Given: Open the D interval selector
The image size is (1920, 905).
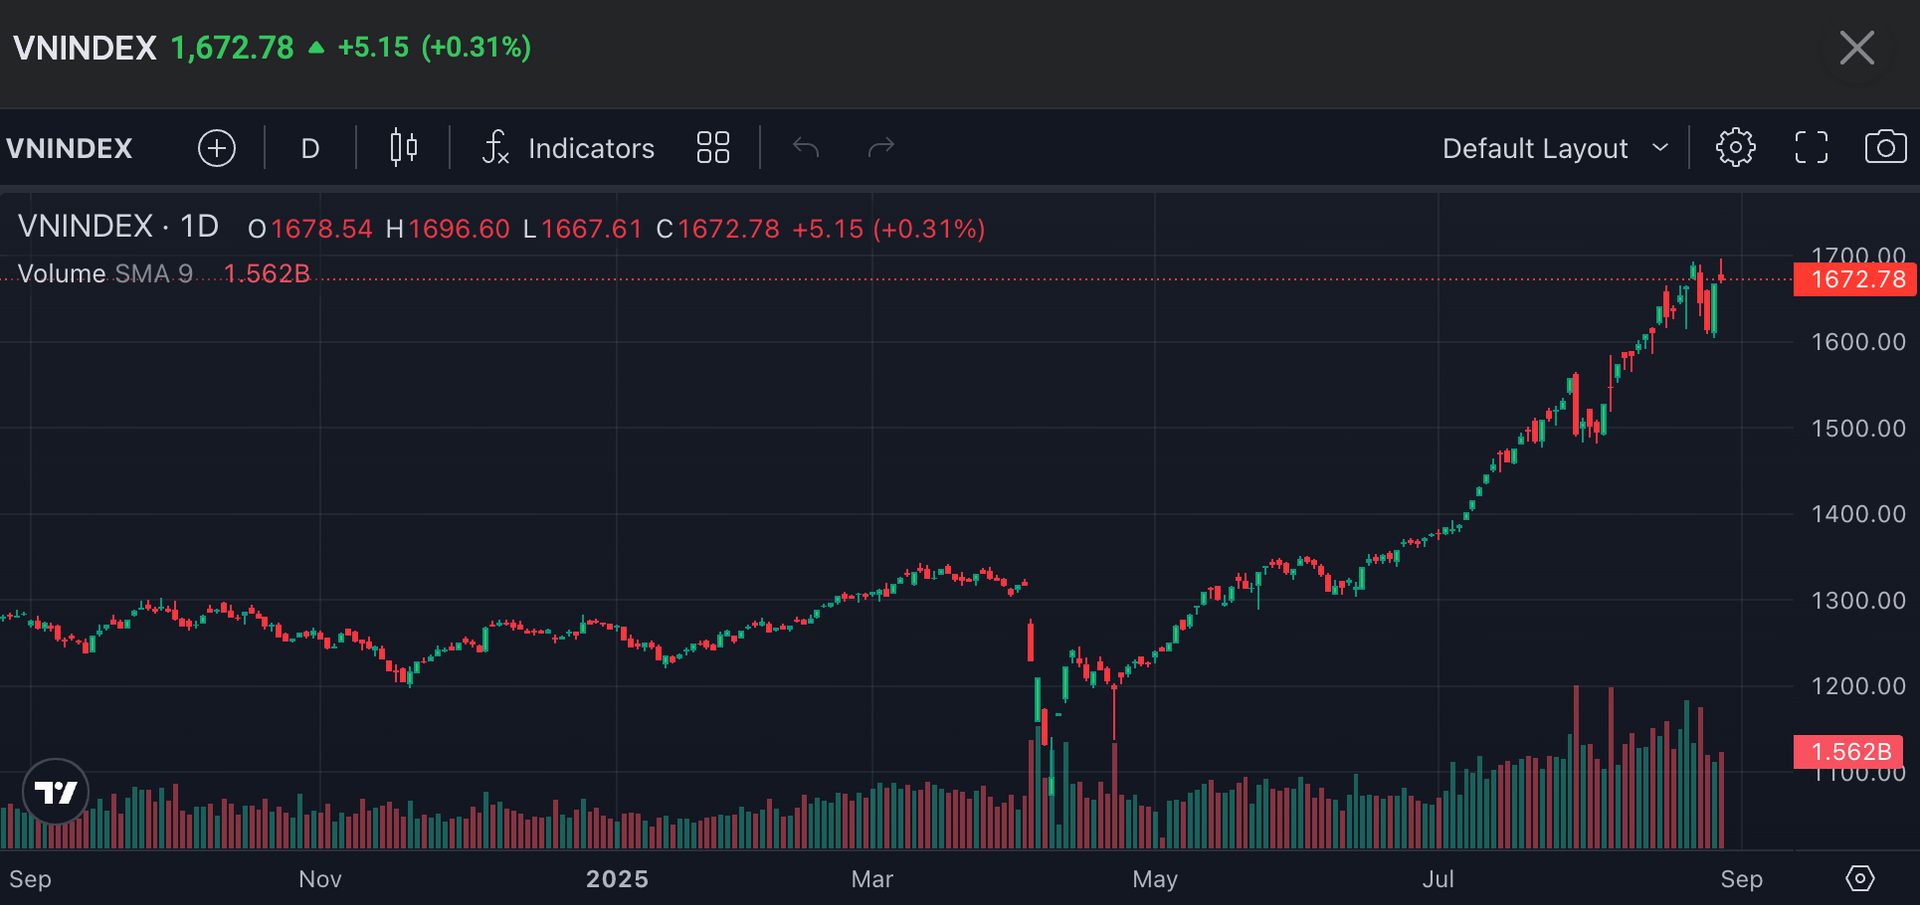Looking at the screenshot, I should tap(310, 148).
